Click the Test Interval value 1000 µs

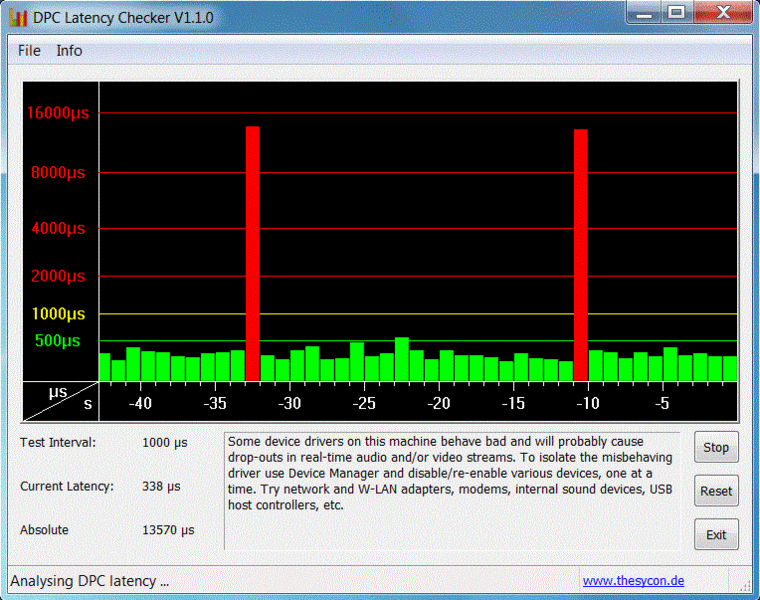[165, 442]
